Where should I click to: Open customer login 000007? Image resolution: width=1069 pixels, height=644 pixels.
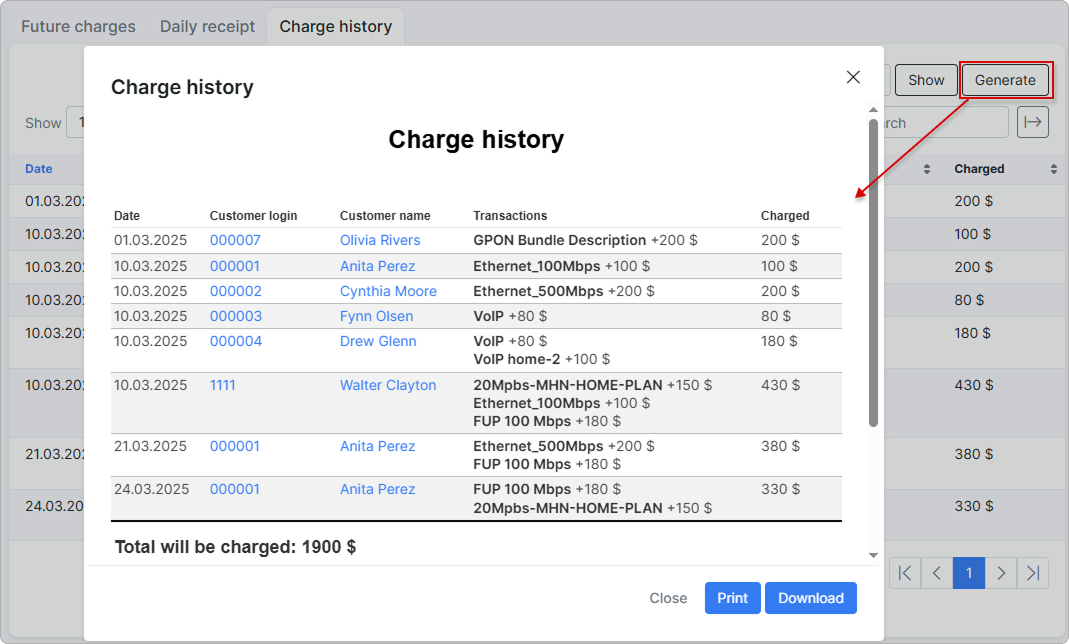pos(235,240)
